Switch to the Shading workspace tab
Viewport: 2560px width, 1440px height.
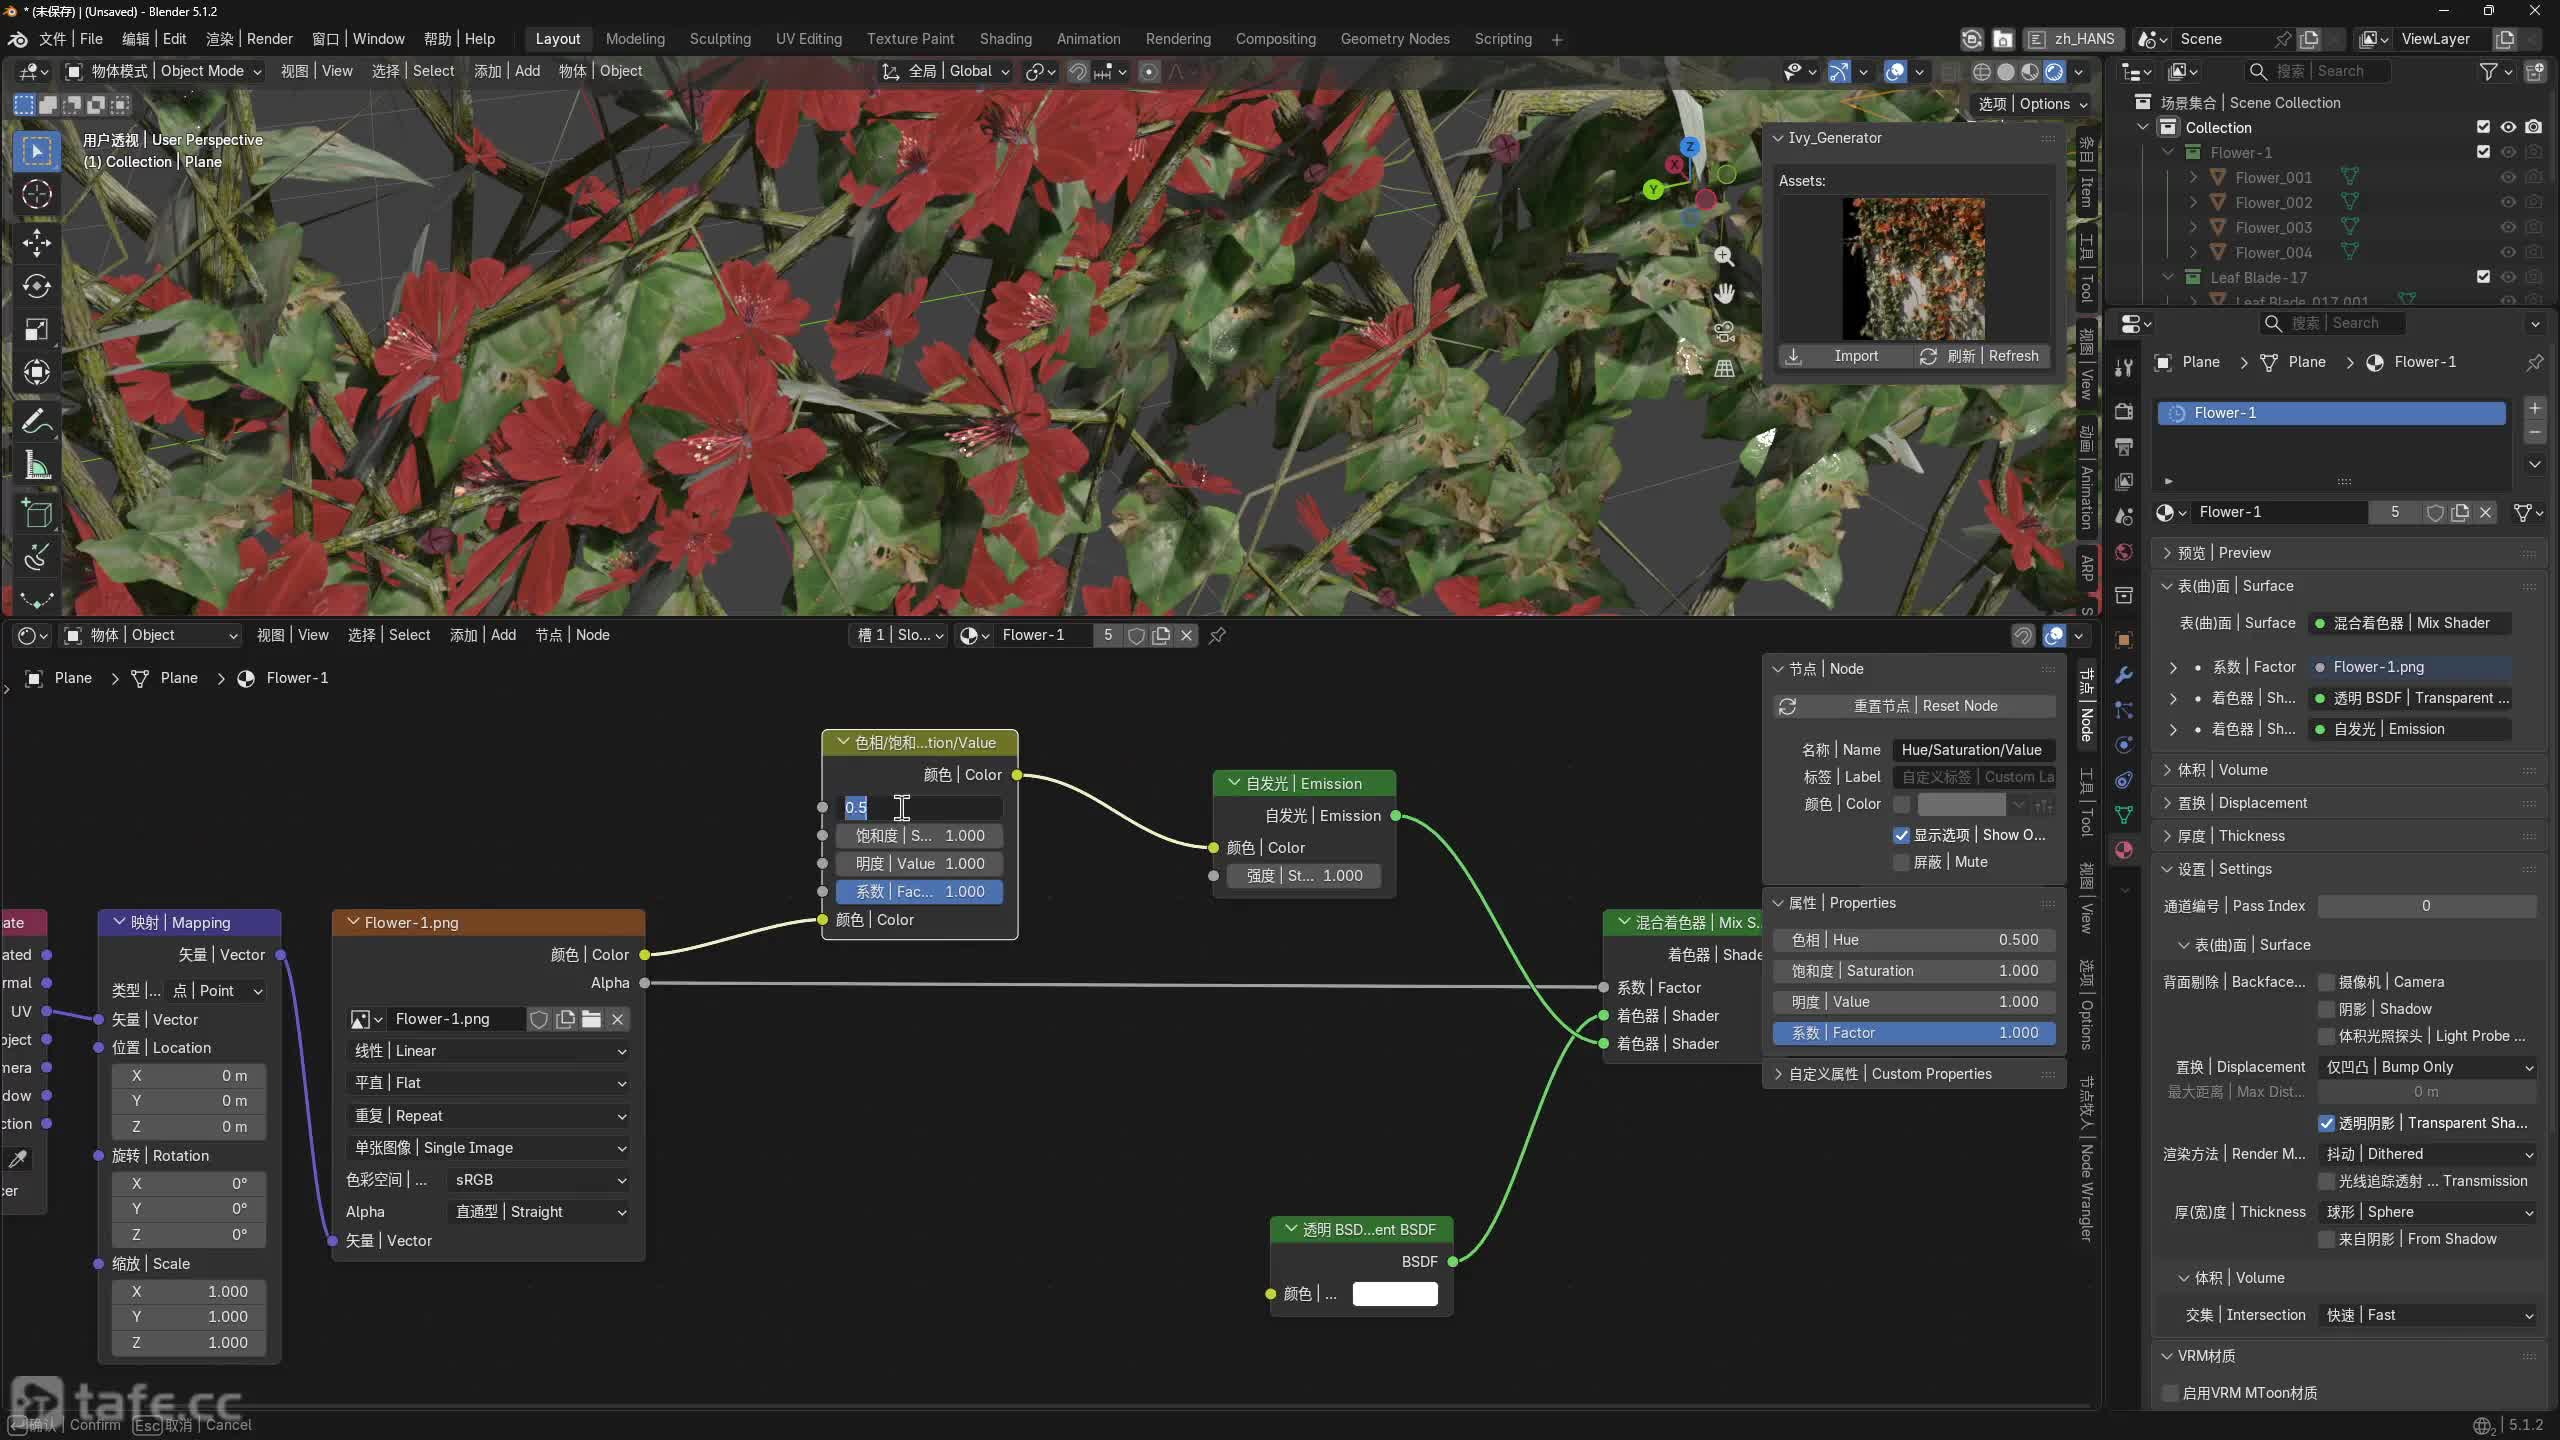coord(1005,39)
